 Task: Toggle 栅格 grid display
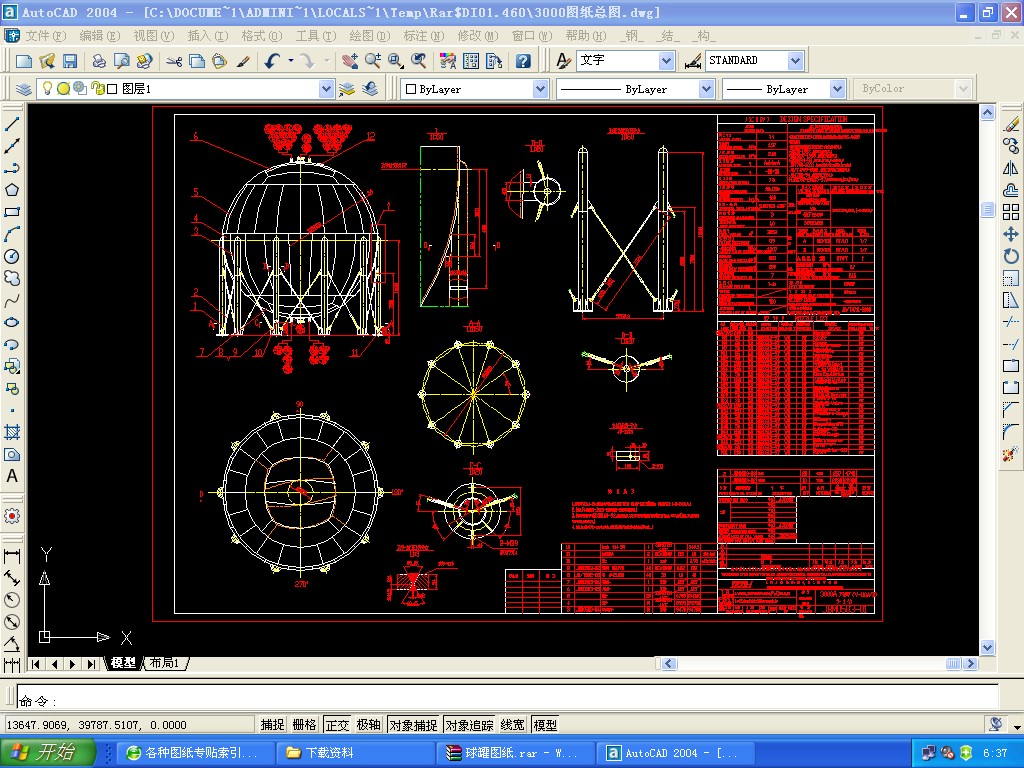tap(304, 725)
